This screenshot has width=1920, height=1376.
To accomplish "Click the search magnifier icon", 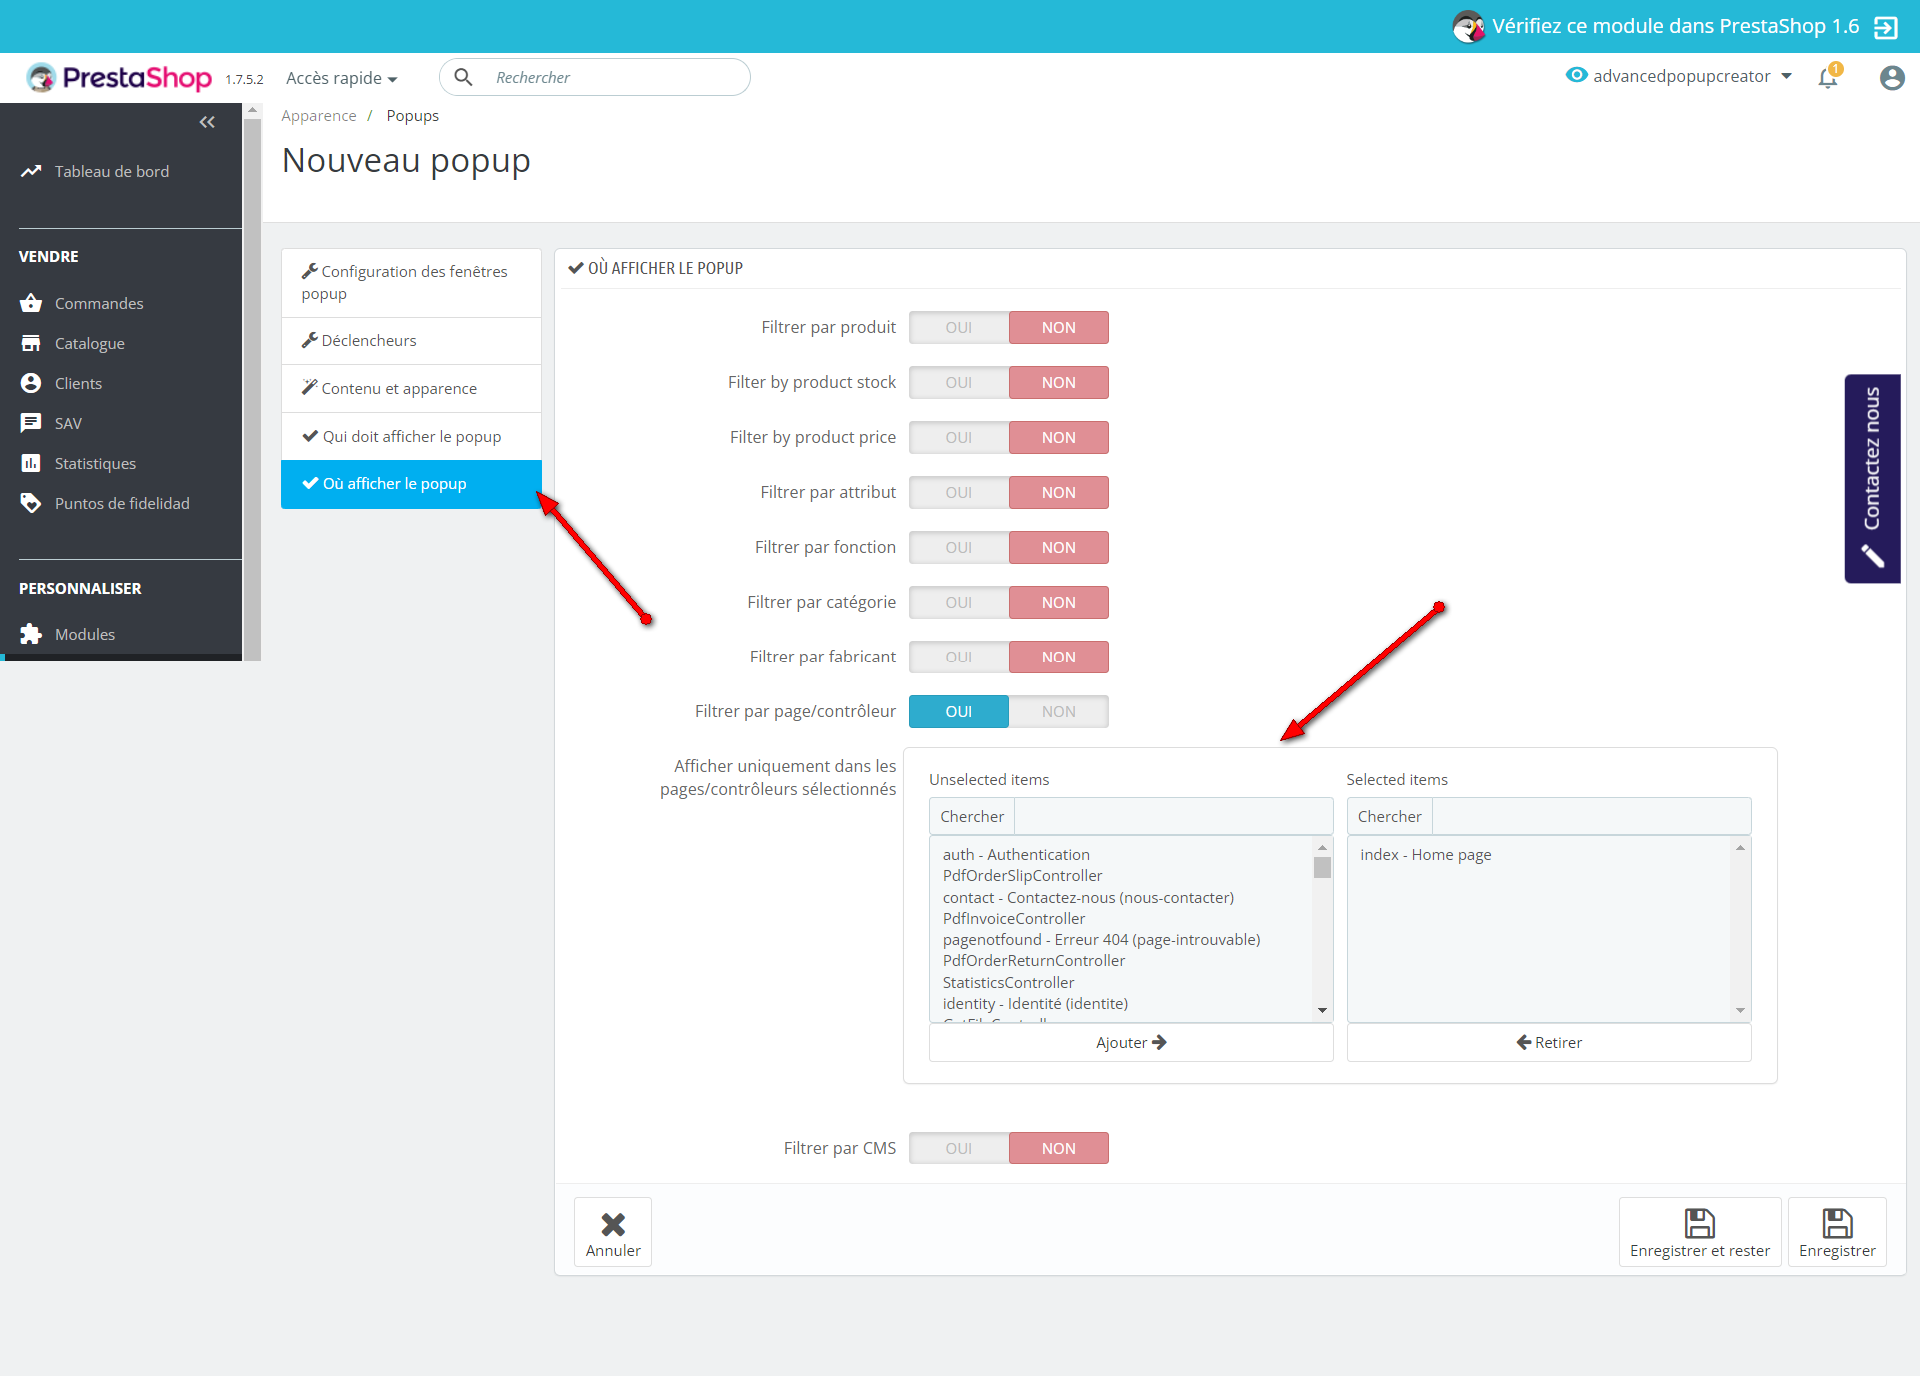I will click(463, 77).
